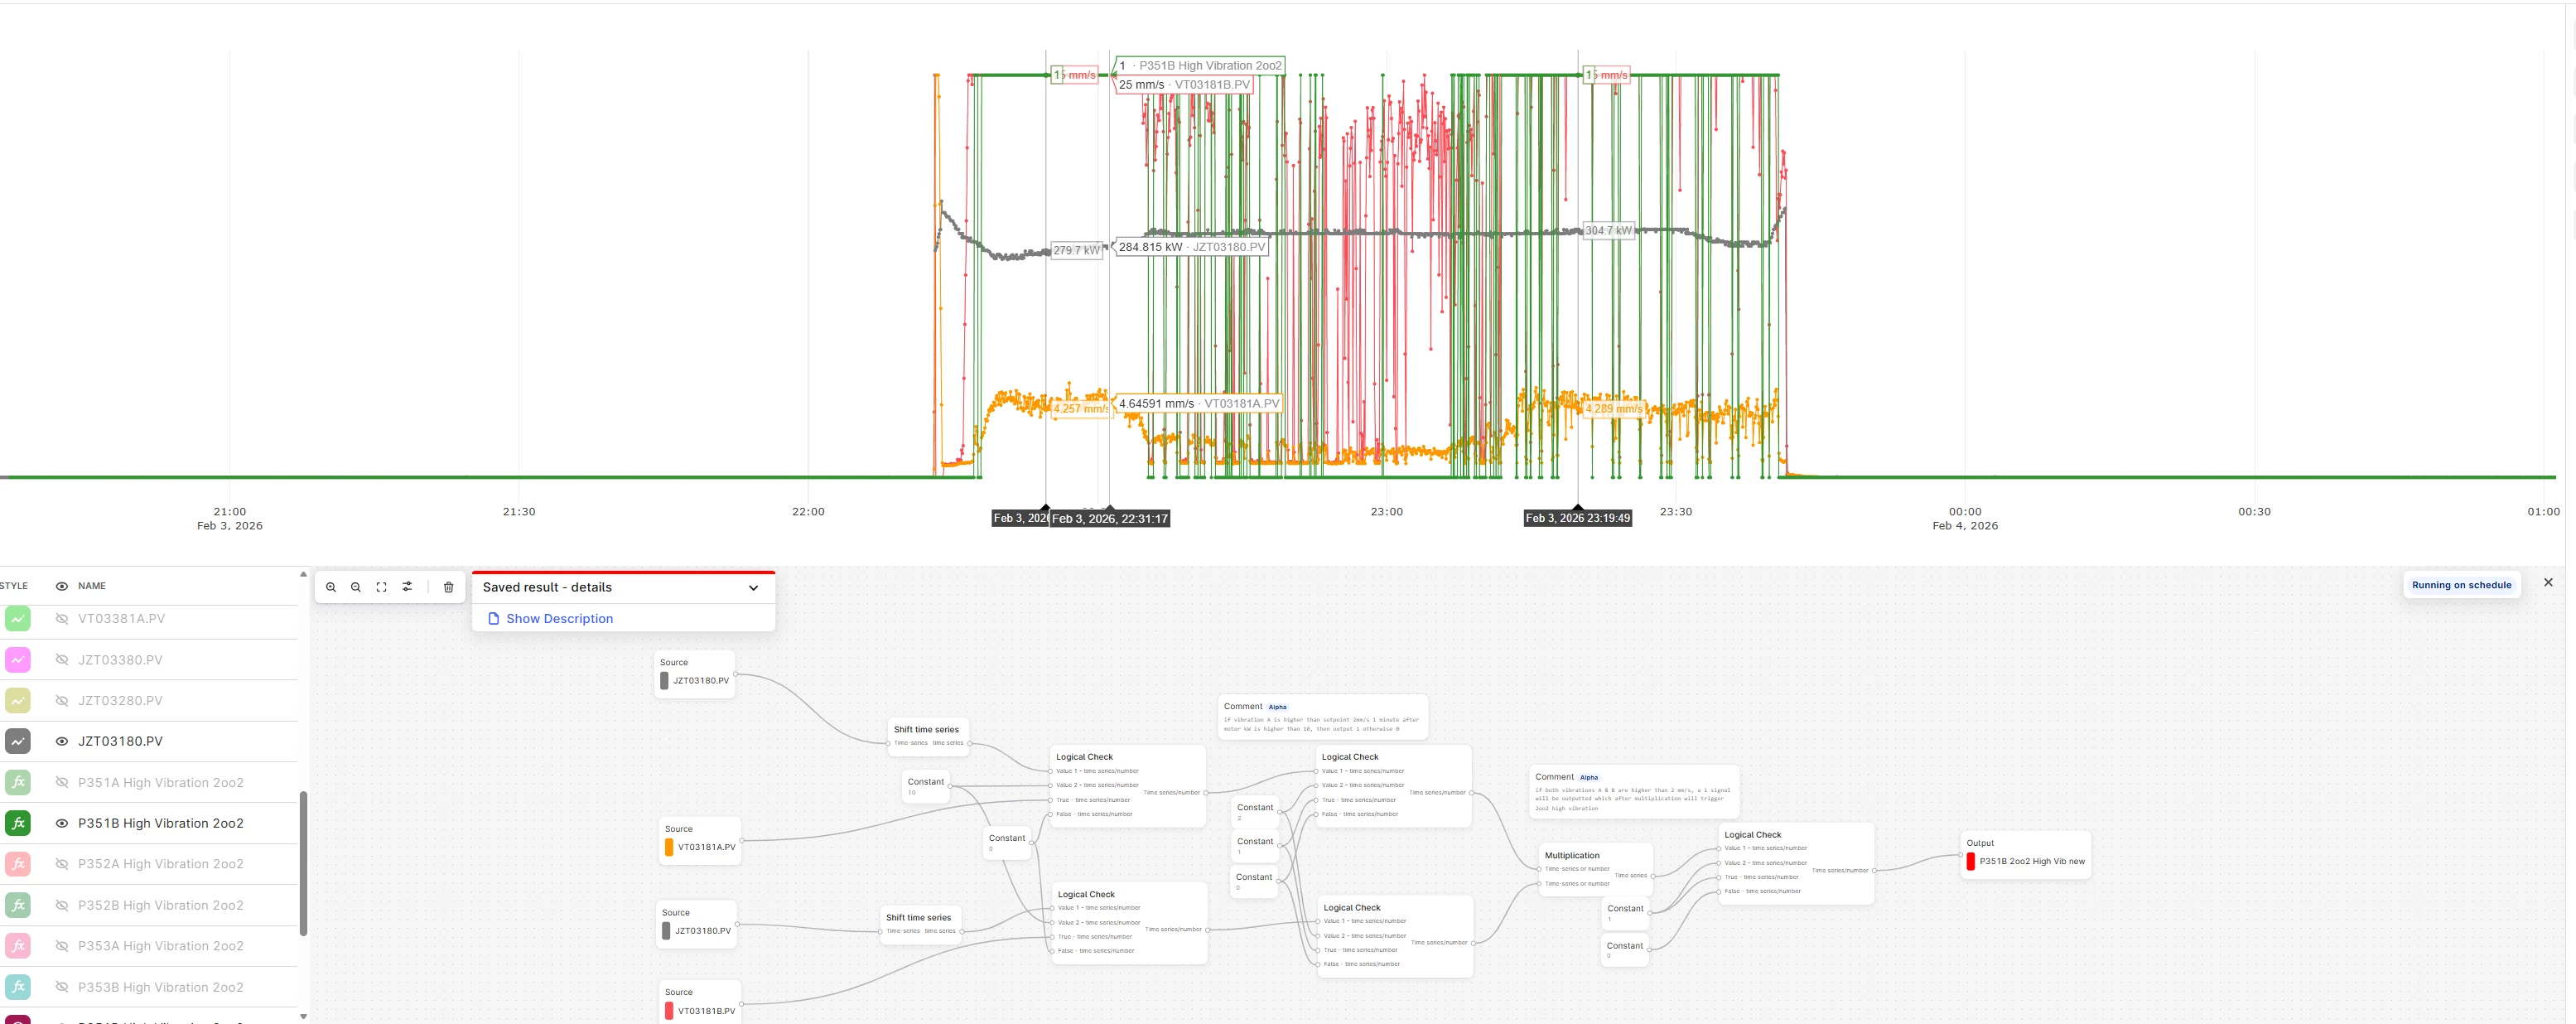Screen dimensions: 2576x1024
Task: Click the zoom out magnifier icon
Action: point(356,587)
